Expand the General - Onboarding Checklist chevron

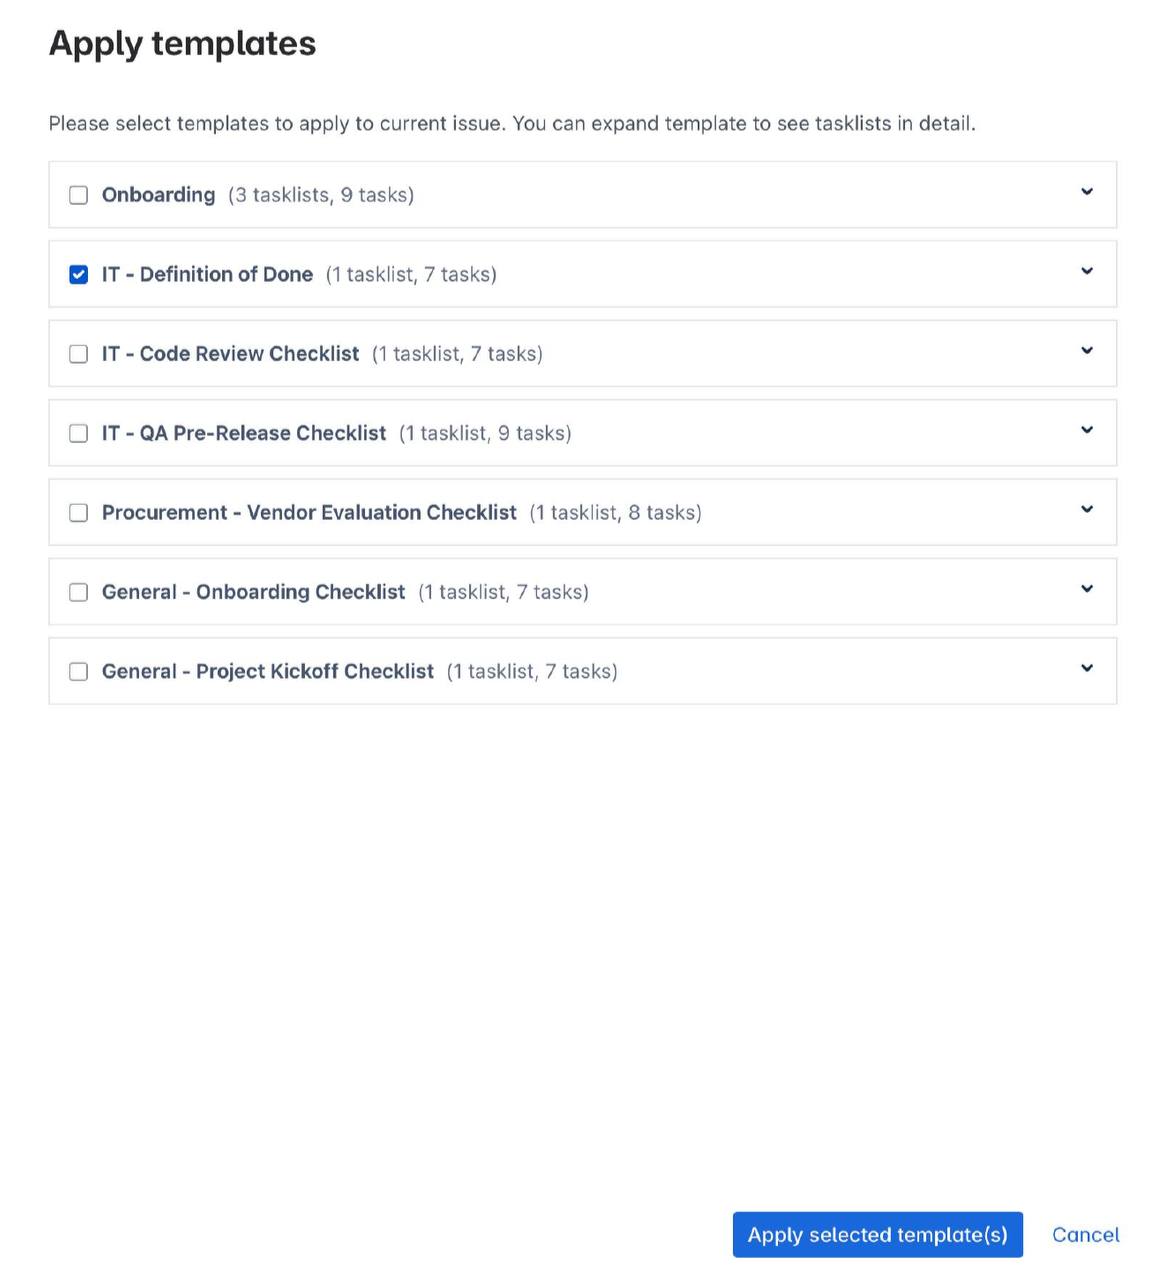[x=1087, y=589]
